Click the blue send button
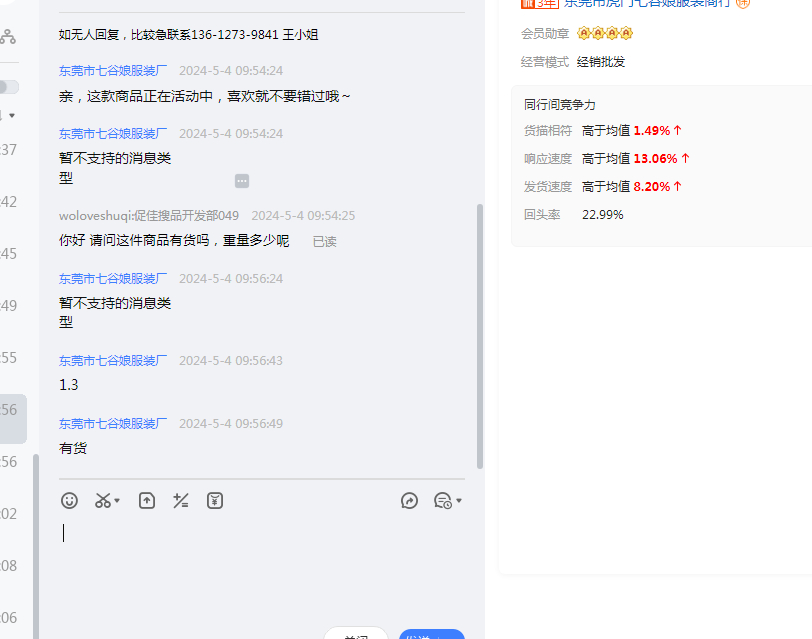Image resolution: width=812 pixels, height=639 pixels. 431,634
